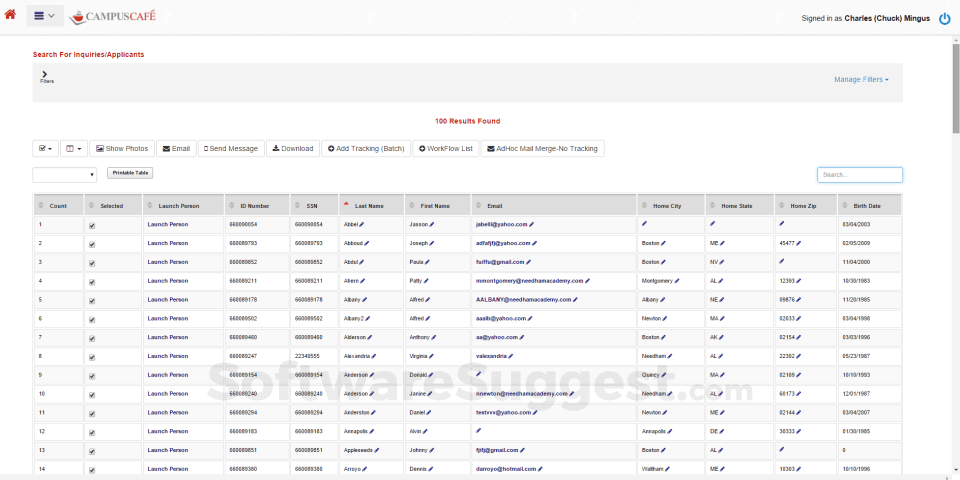Select SSN value 22349555

click(x=307, y=356)
